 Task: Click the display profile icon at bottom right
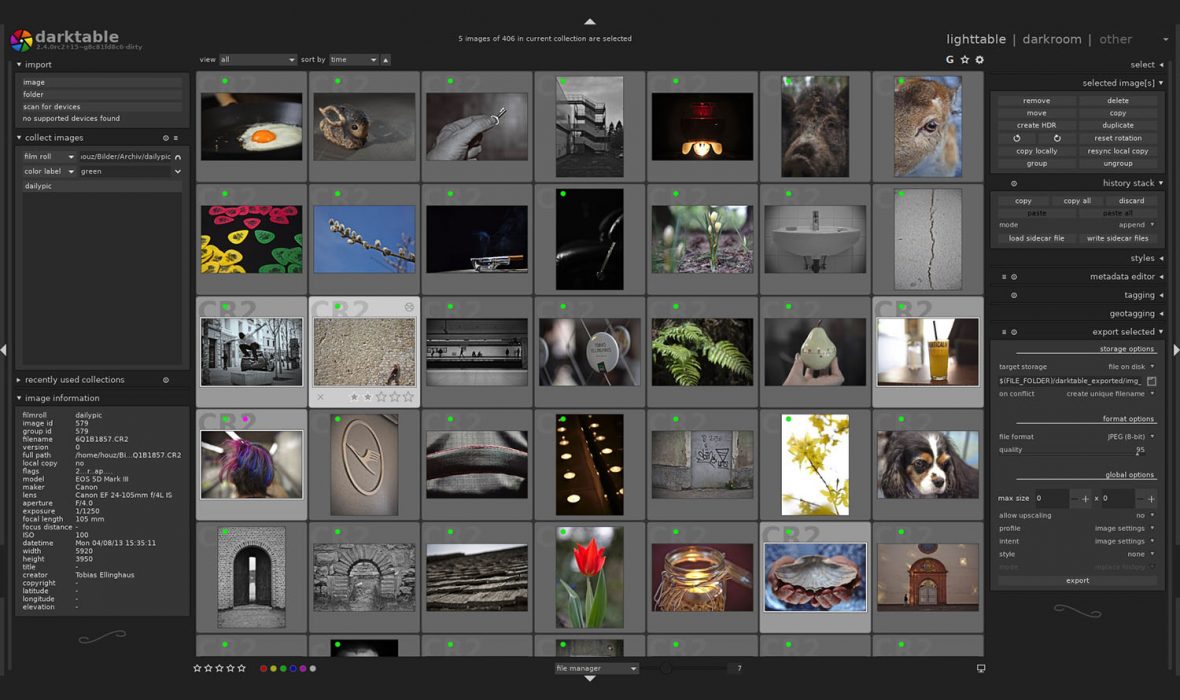coord(980,668)
